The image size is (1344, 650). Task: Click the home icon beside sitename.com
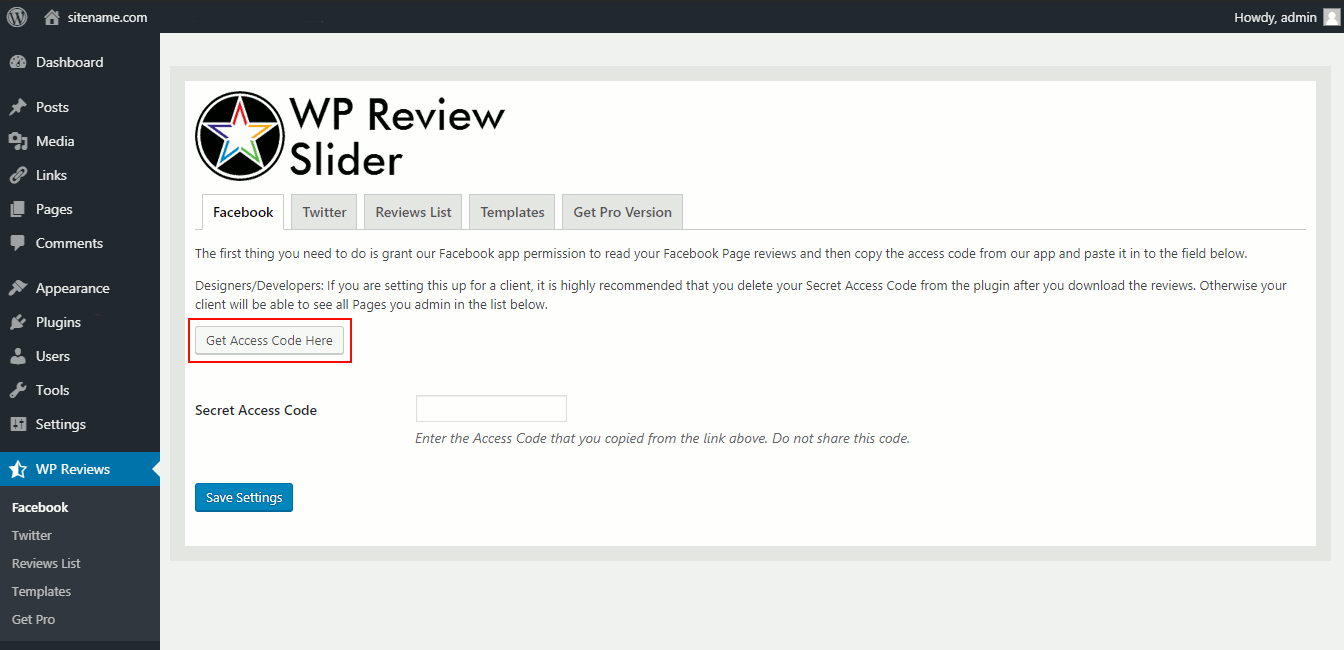point(52,17)
